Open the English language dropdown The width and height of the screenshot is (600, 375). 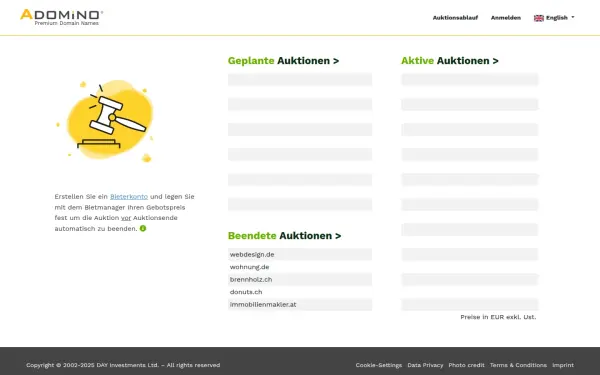(554, 18)
